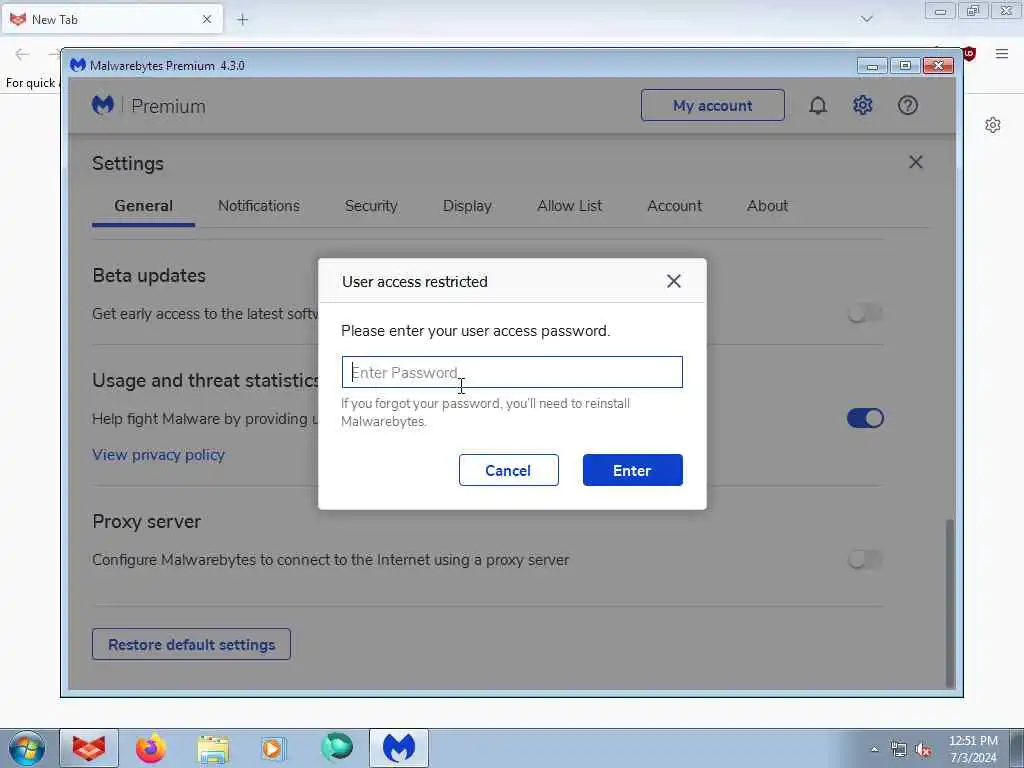Open the Malwarebytes notifications bell
Viewport: 1024px width, 768px height.
pos(818,105)
